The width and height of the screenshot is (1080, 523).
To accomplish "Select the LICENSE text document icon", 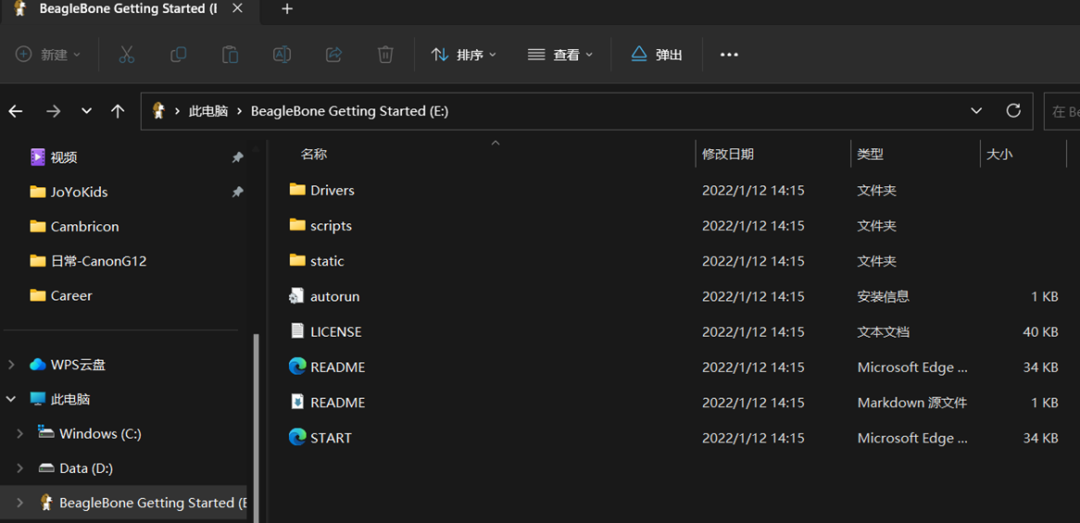I will 297,331.
